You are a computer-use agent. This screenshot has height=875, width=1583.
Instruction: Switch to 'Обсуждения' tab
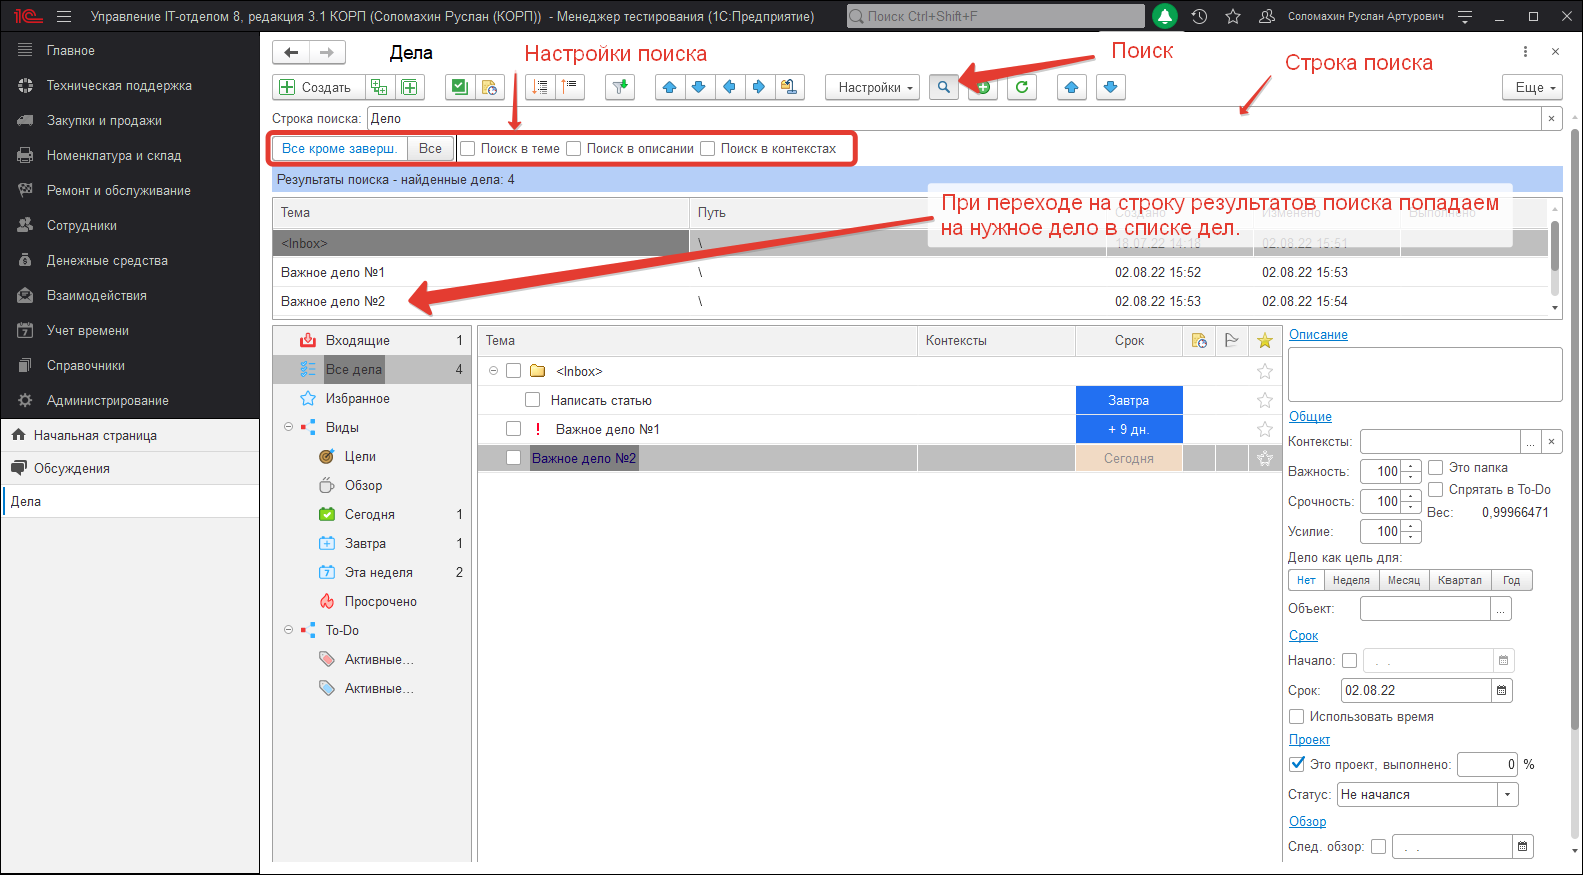[71, 468]
